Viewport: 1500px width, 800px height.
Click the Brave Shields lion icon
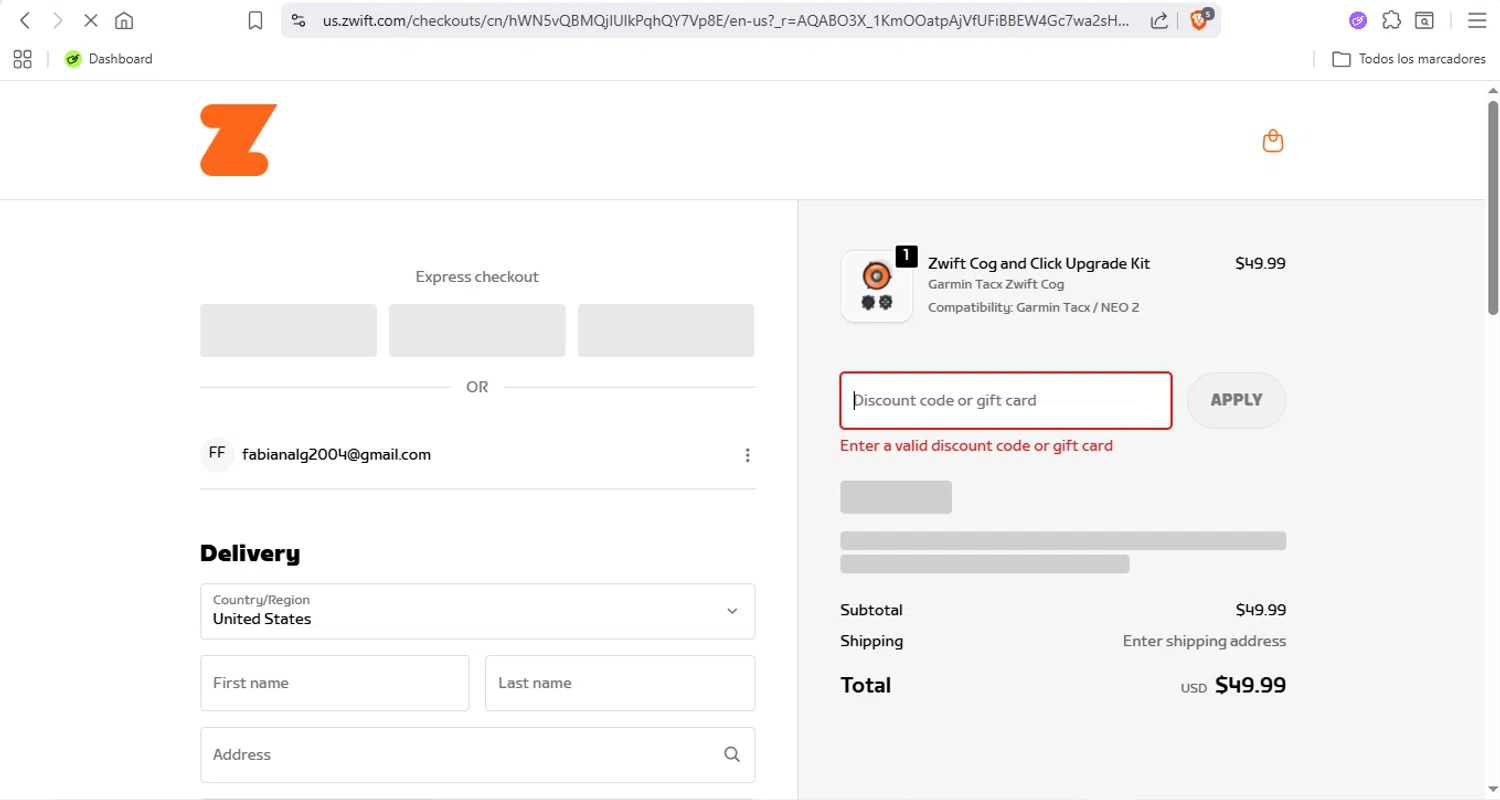tap(1199, 20)
